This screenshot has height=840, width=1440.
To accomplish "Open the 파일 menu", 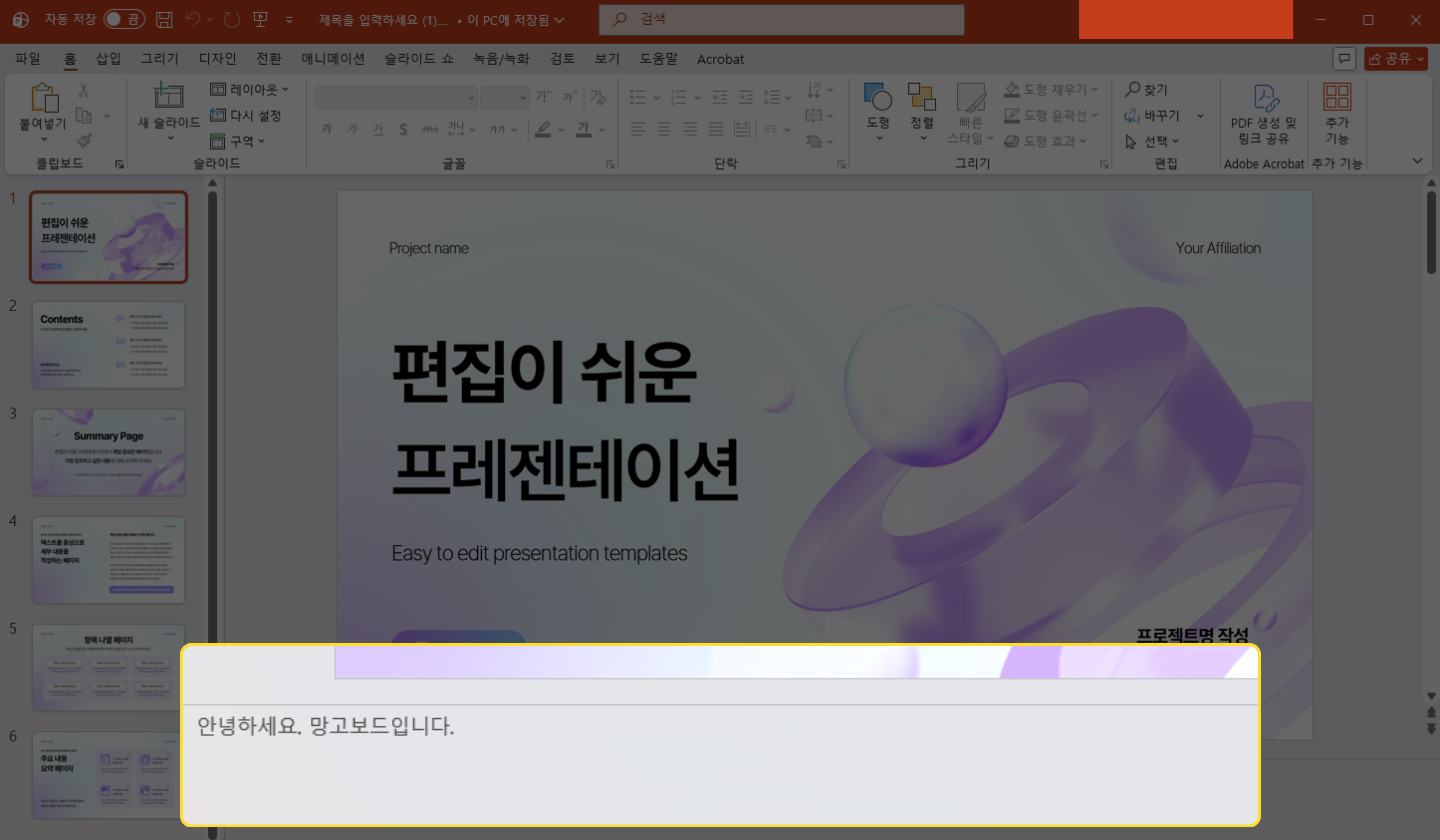I will click(28, 59).
